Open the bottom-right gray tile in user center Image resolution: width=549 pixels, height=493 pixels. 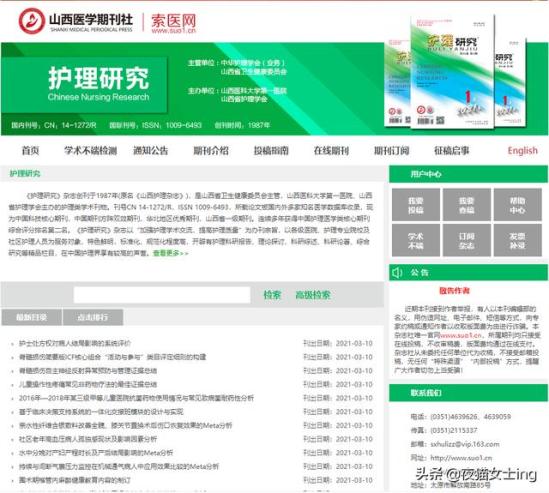(517, 241)
